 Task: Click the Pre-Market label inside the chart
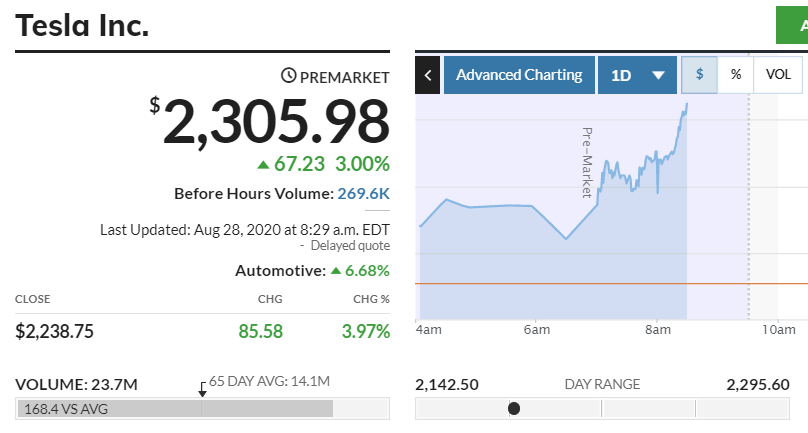[587, 162]
